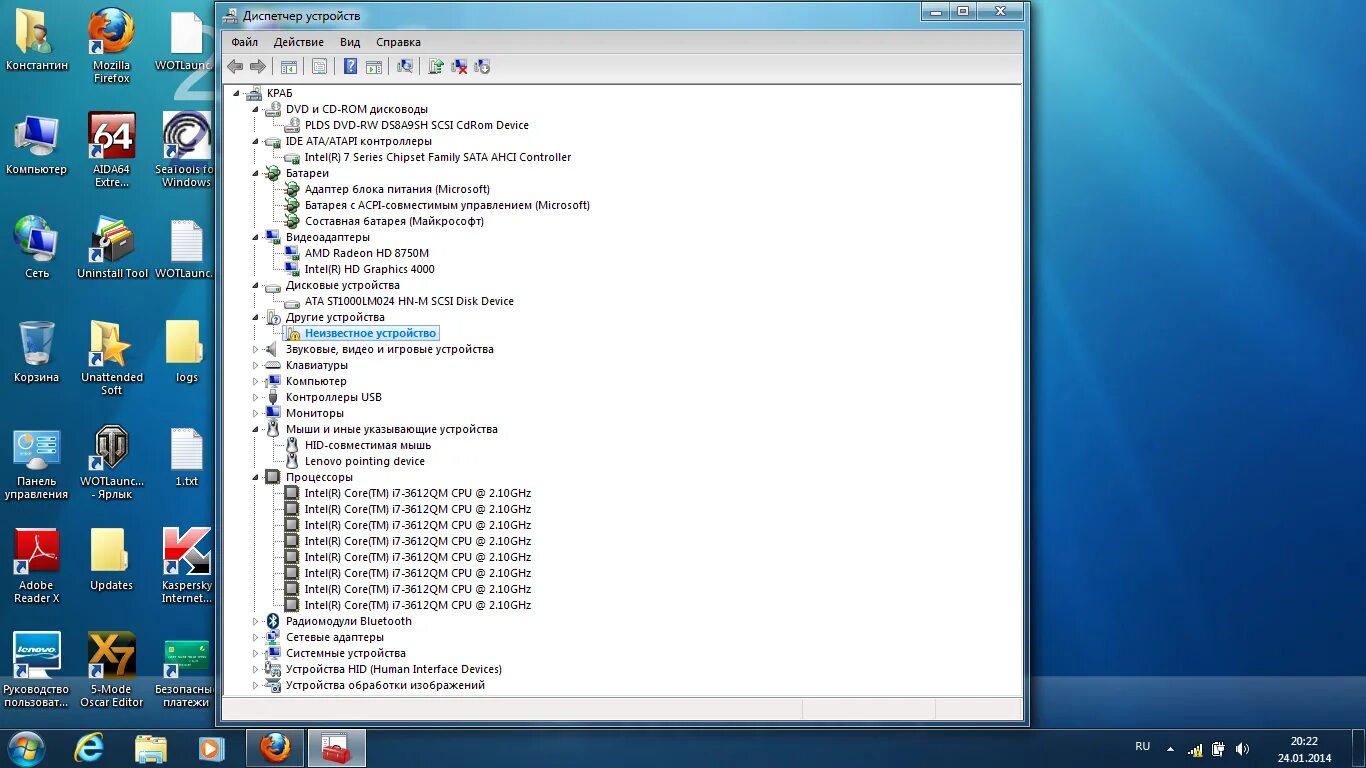Open the network signal tray icon
1366x768 pixels.
tap(1195, 749)
